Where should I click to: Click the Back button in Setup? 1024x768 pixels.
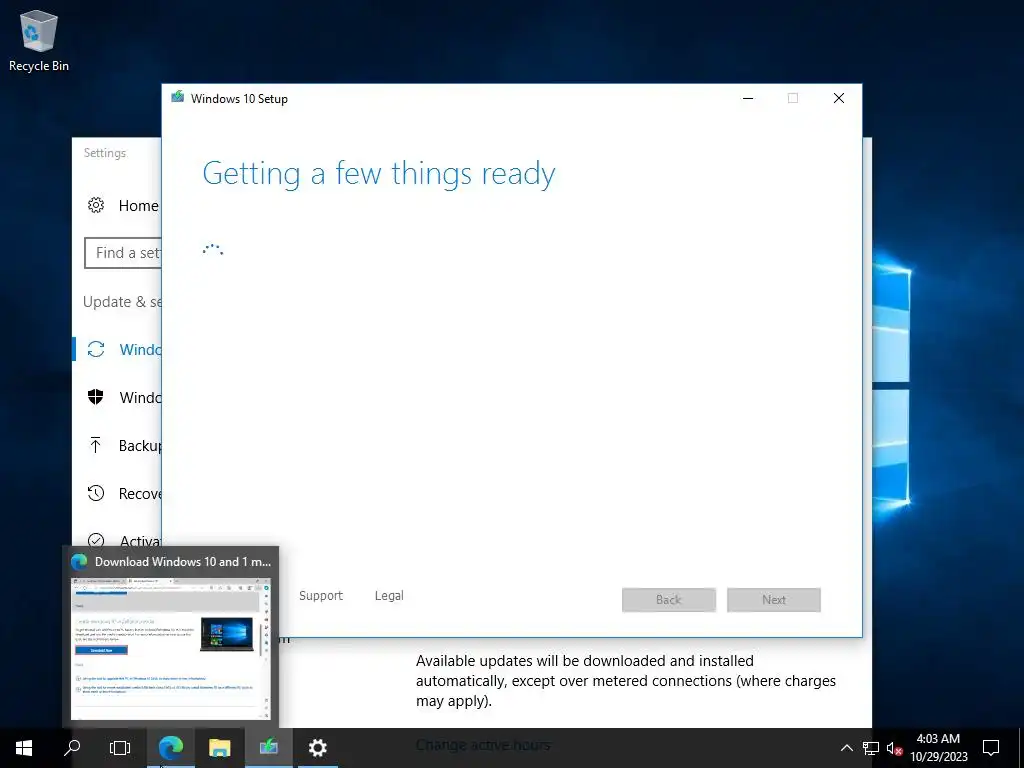tap(669, 600)
